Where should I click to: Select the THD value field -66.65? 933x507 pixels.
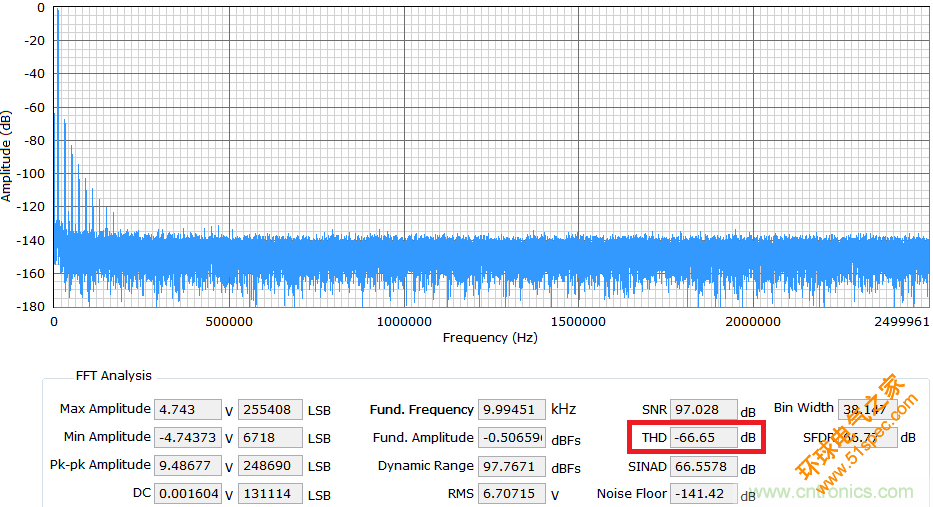click(x=704, y=437)
